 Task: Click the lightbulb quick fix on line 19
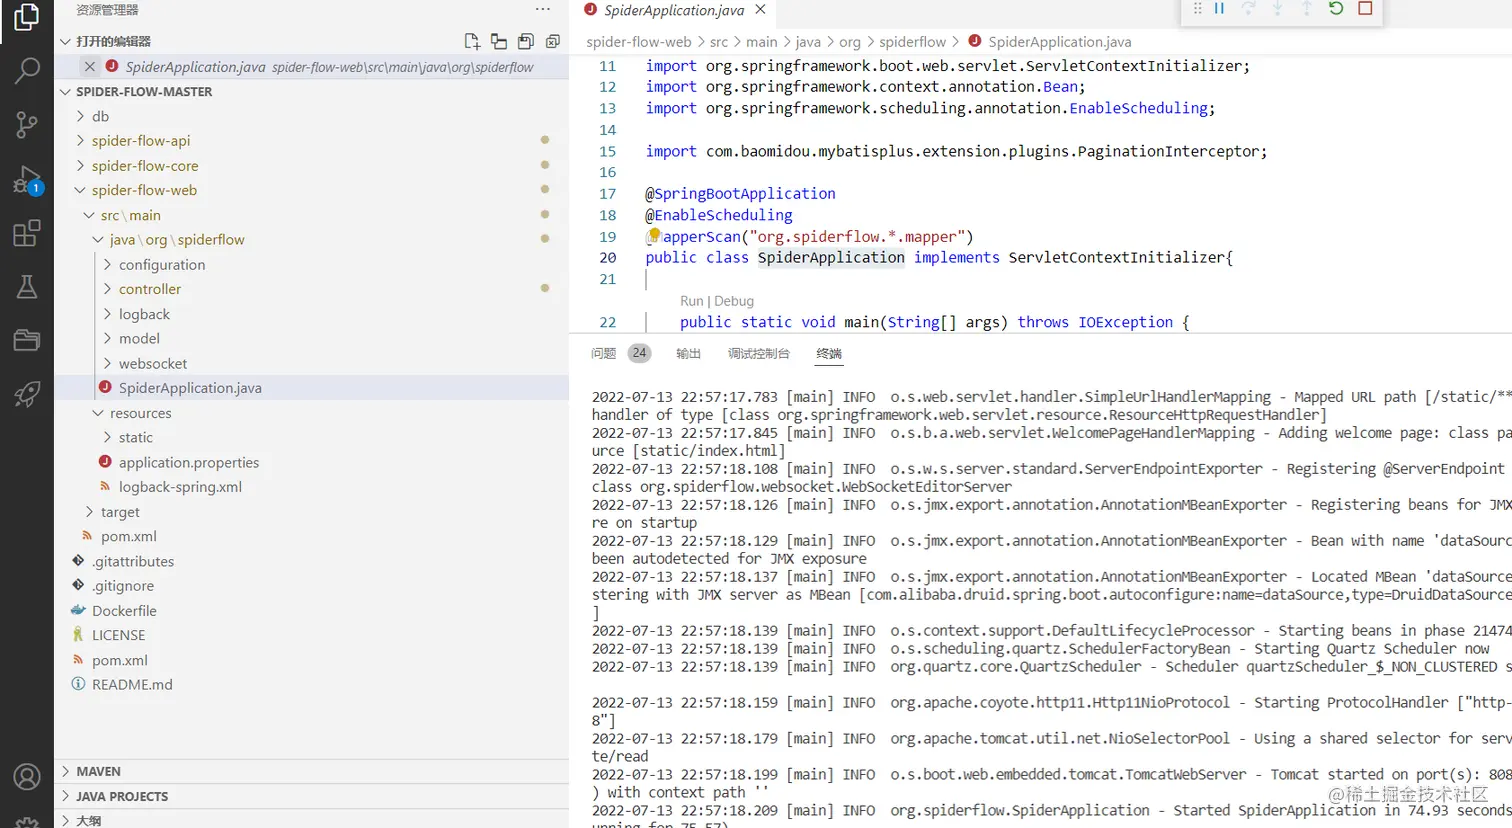(654, 236)
